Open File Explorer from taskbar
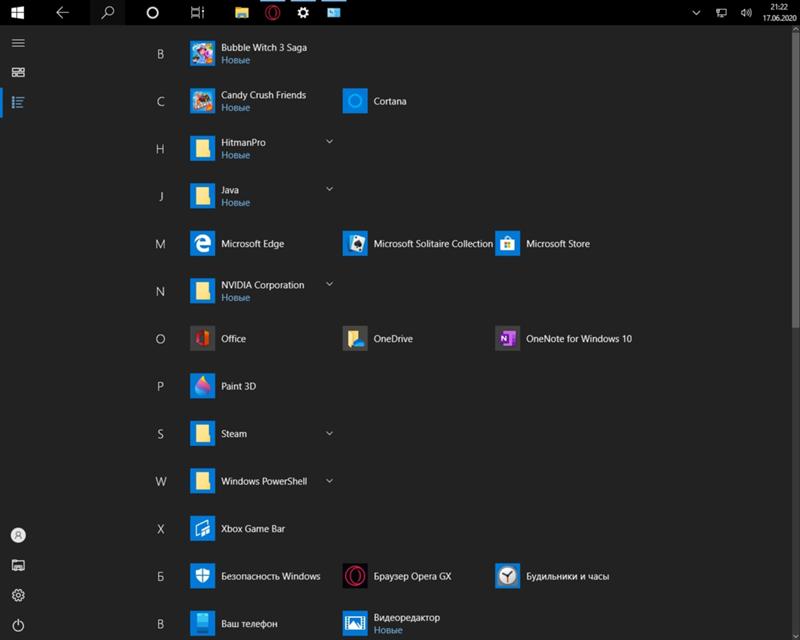Screen dimensions: 800x640 [x=242, y=13]
